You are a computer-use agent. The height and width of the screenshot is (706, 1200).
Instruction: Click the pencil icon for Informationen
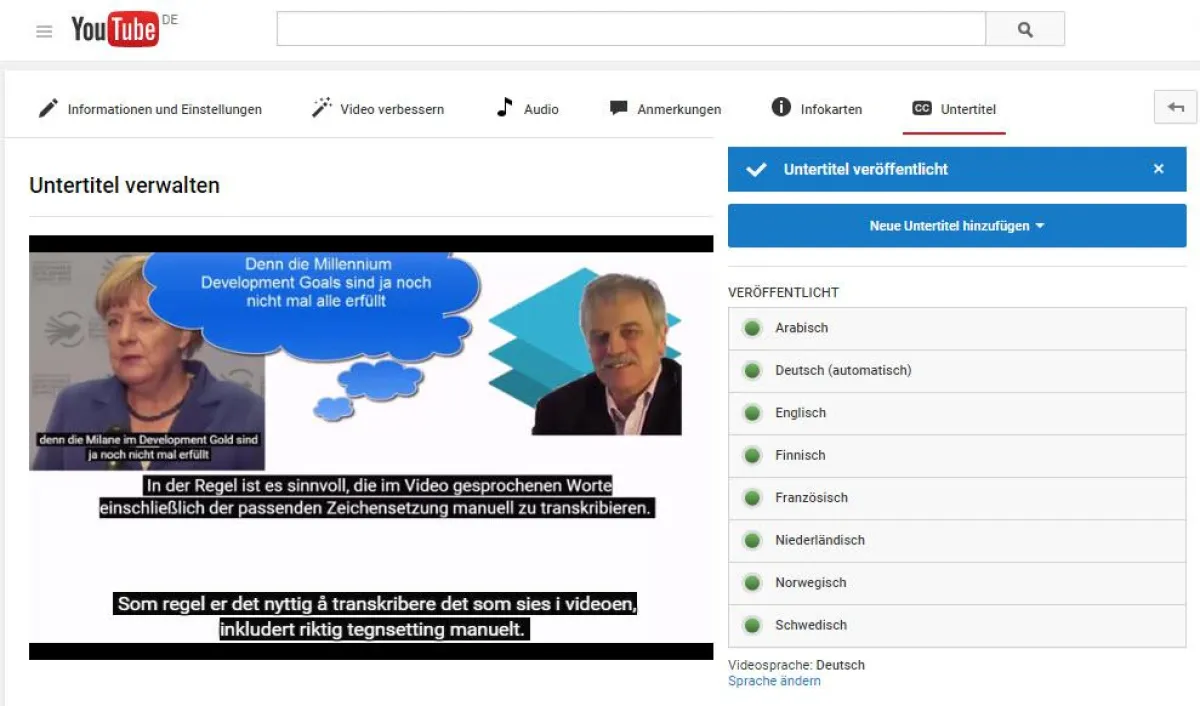[x=48, y=109]
